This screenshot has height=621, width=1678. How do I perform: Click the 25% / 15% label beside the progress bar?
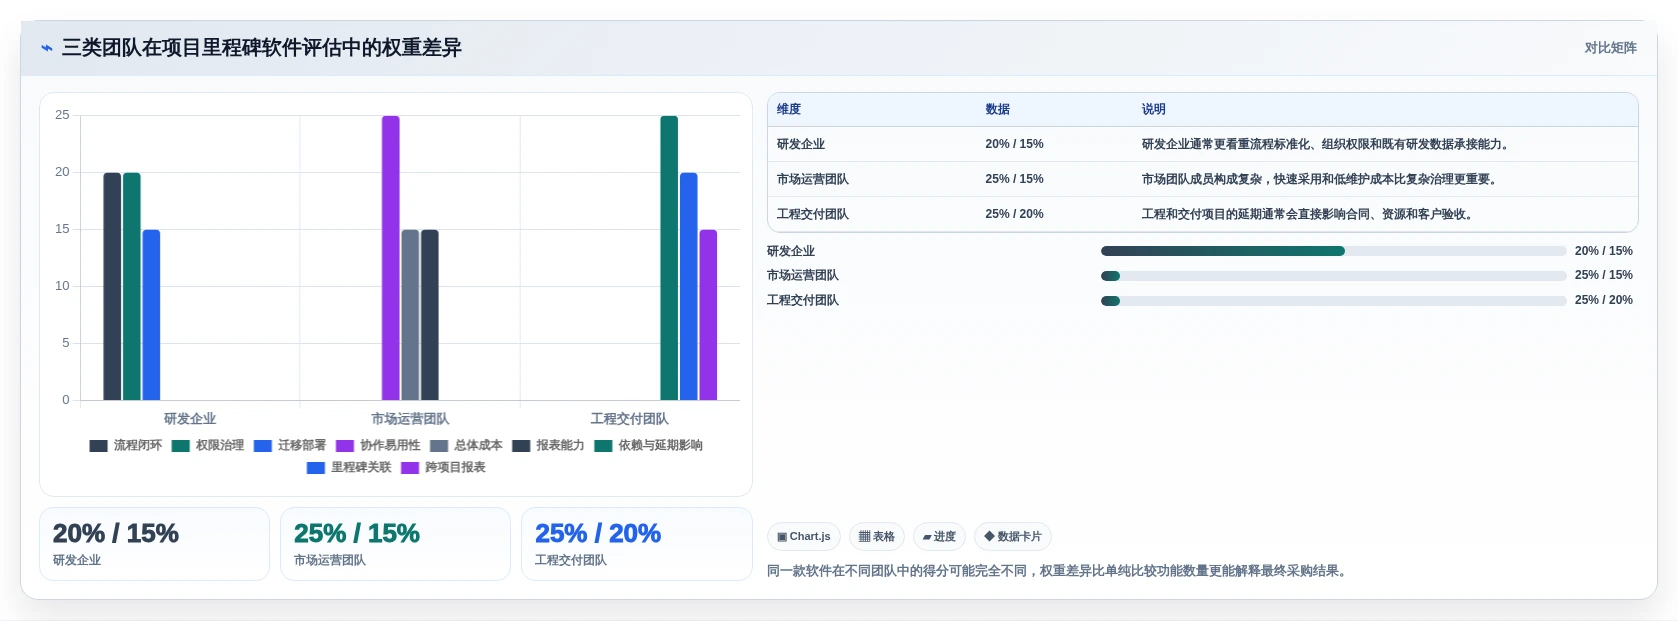1603,275
